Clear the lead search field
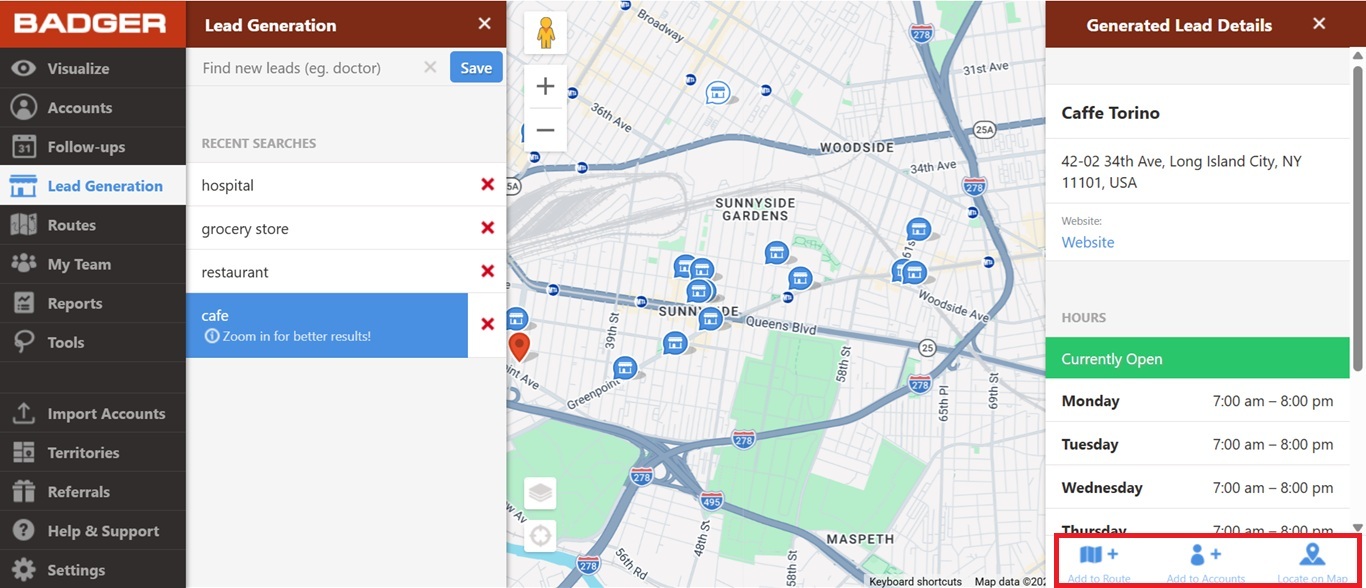1366x588 pixels. click(x=430, y=68)
